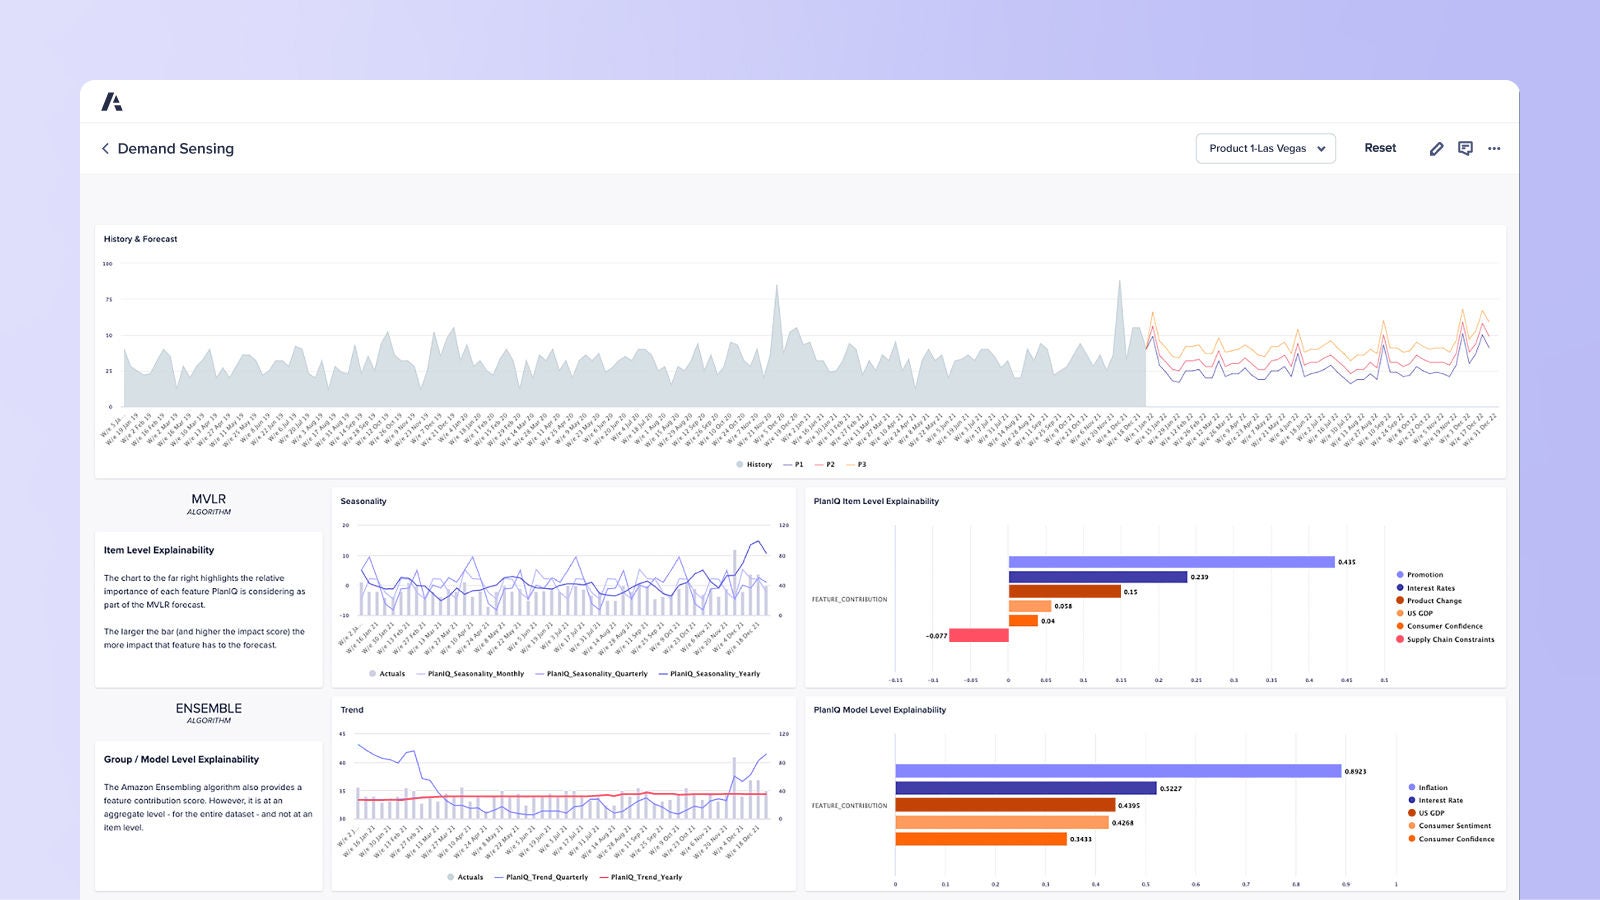Open the comment icon in the header
Screen dimensions: 1600x900
[x=1466, y=148]
